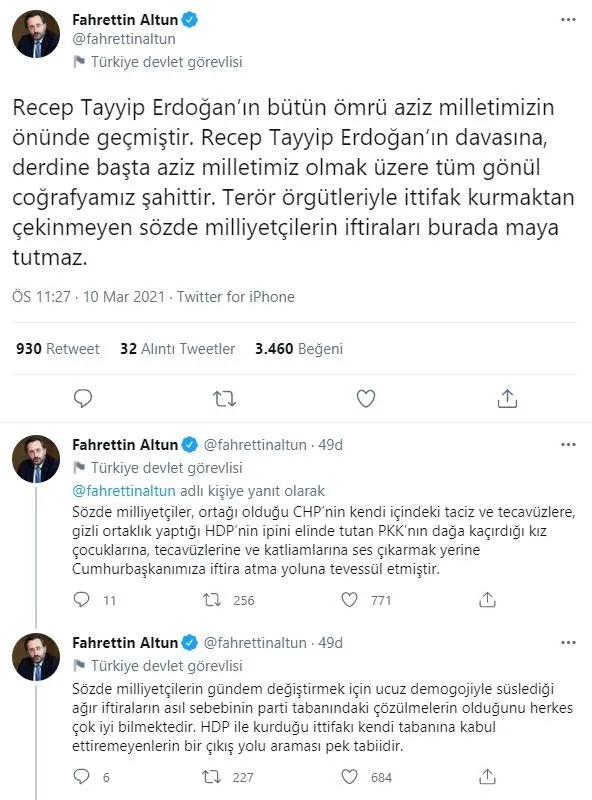Retweet the second reply with 227 retweets
This screenshot has height=800, width=592.
pos(211,775)
